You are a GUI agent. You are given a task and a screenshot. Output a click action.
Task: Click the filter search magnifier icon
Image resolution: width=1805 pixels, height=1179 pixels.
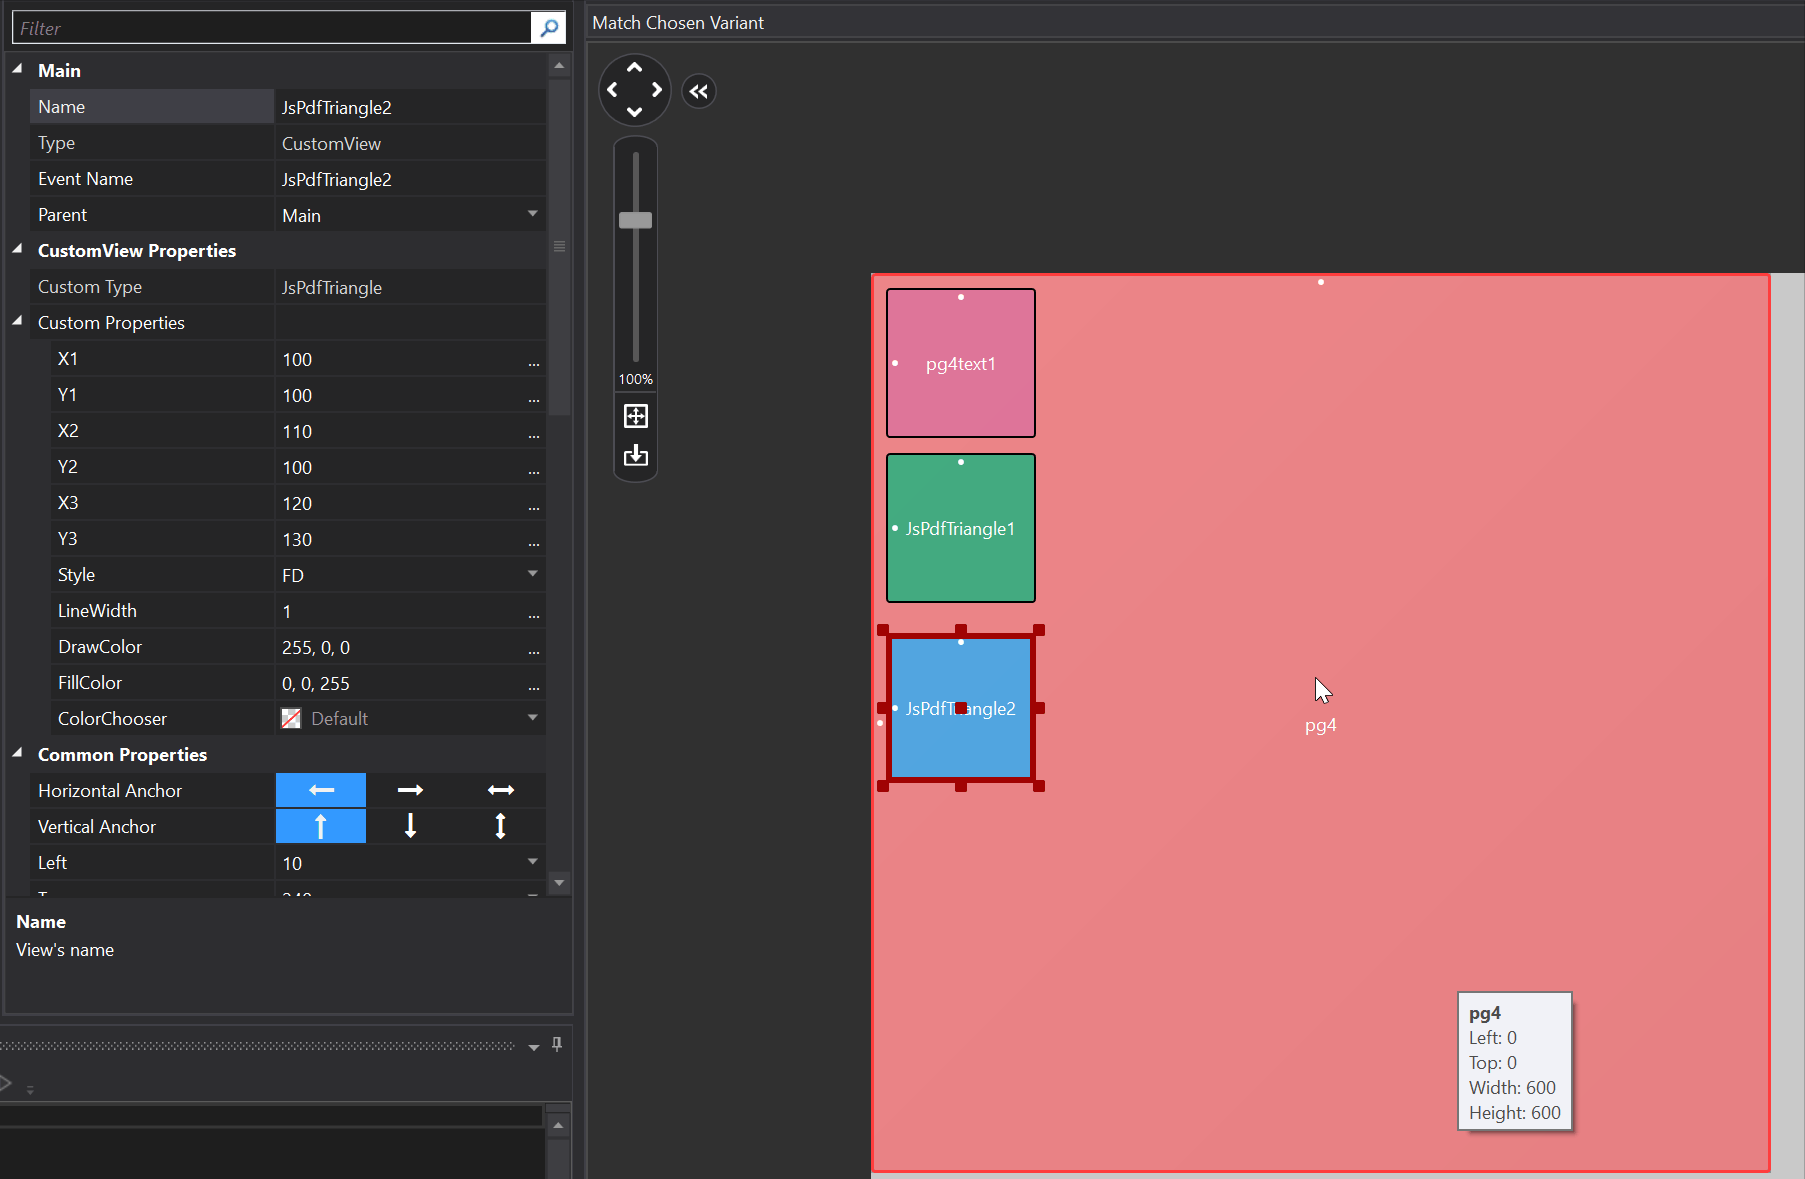[x=549, y=28]
